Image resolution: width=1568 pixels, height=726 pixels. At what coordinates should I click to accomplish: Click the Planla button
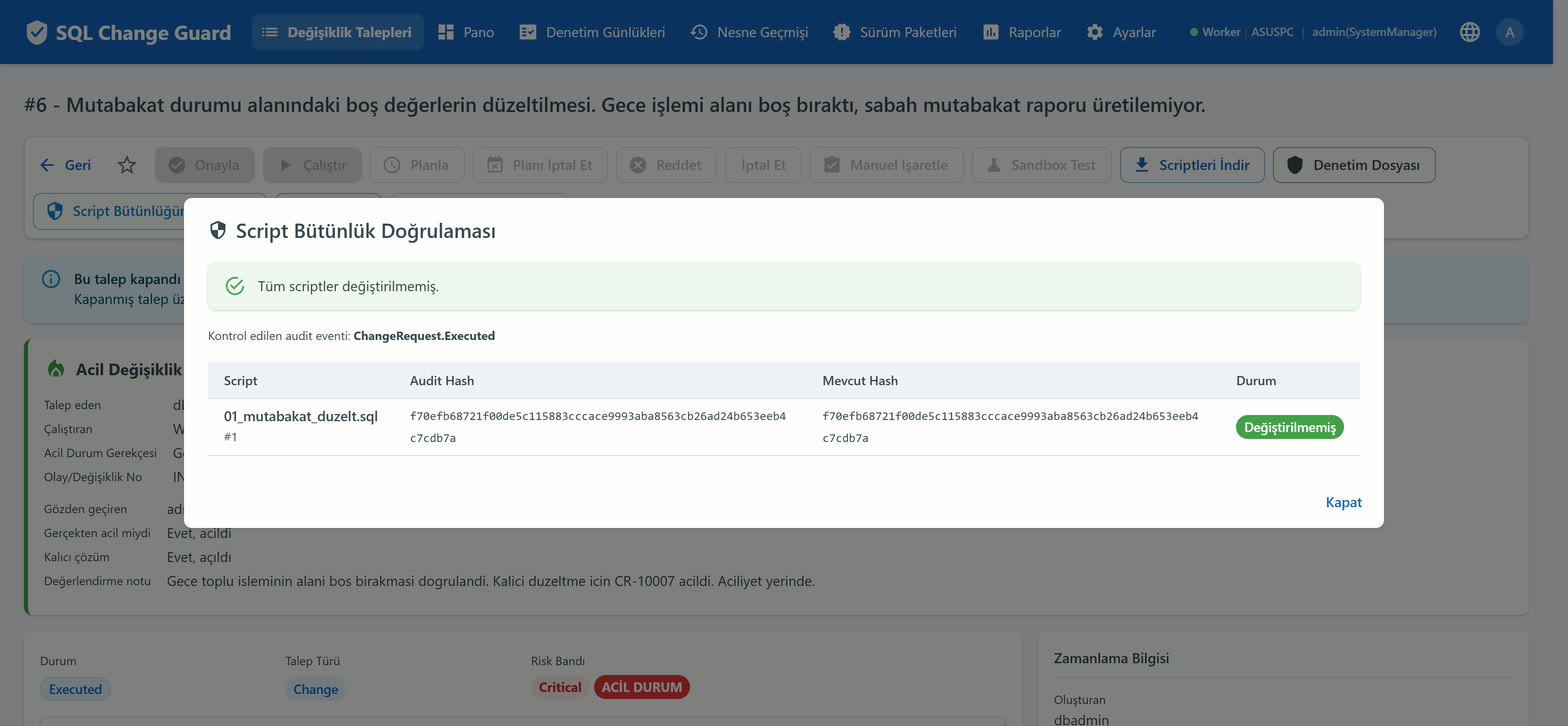click(x=417, y=165)
